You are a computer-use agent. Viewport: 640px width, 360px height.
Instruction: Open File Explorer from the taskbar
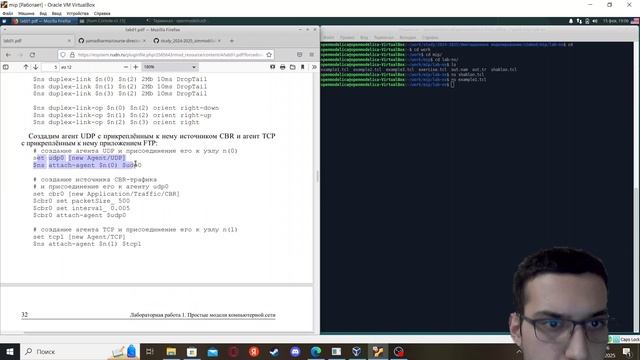[171, 351]
